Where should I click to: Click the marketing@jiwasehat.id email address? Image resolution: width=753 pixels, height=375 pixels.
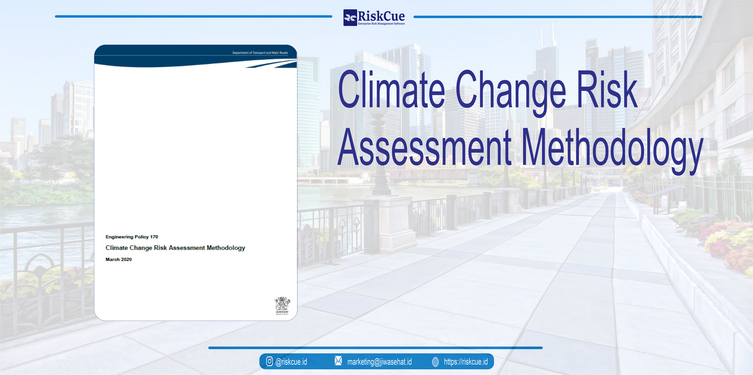[379, 362]
